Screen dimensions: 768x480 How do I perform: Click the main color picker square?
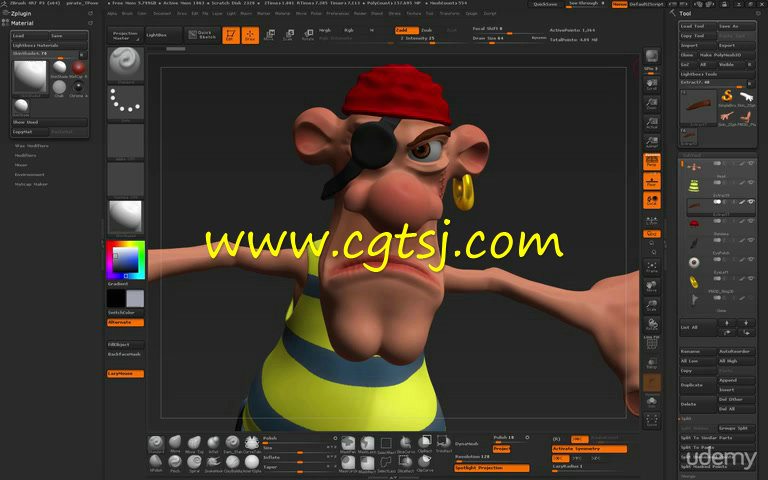[125, 260]
